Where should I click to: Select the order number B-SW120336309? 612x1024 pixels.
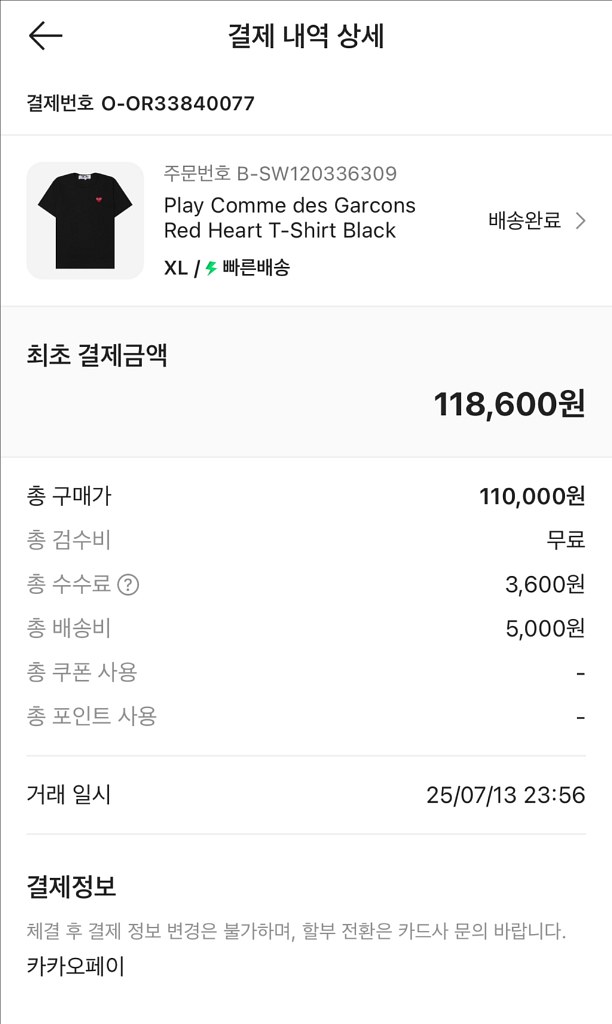[316, 174]
